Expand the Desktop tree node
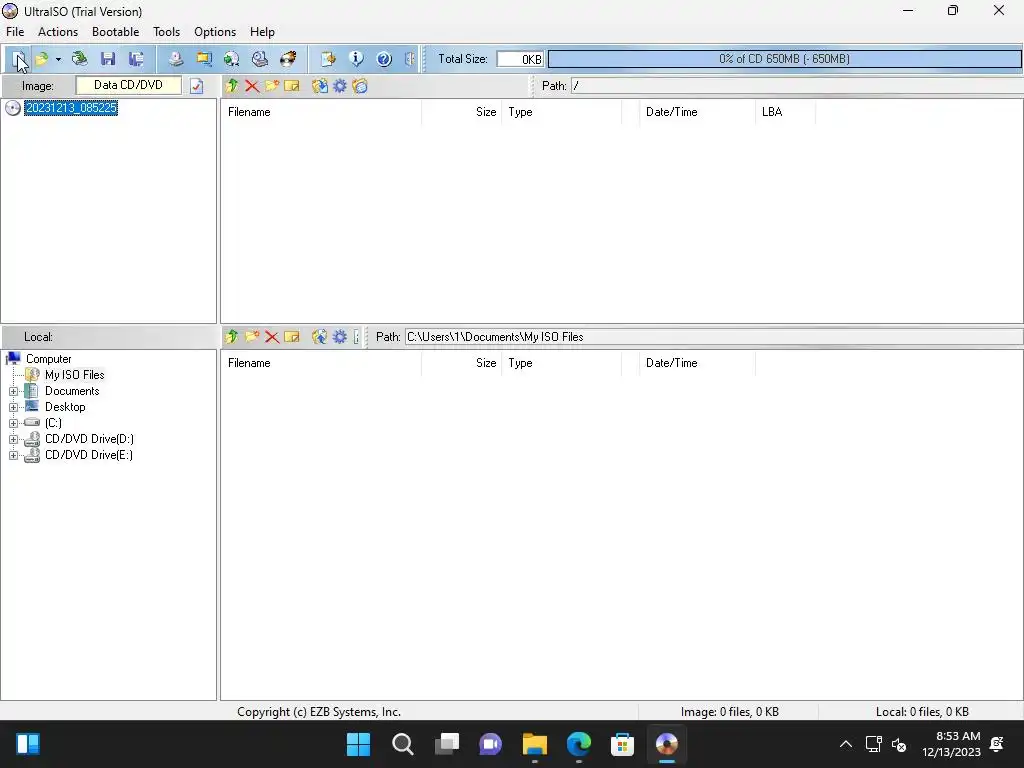This screenshot has height=768, width=1024. pos(13,407)
